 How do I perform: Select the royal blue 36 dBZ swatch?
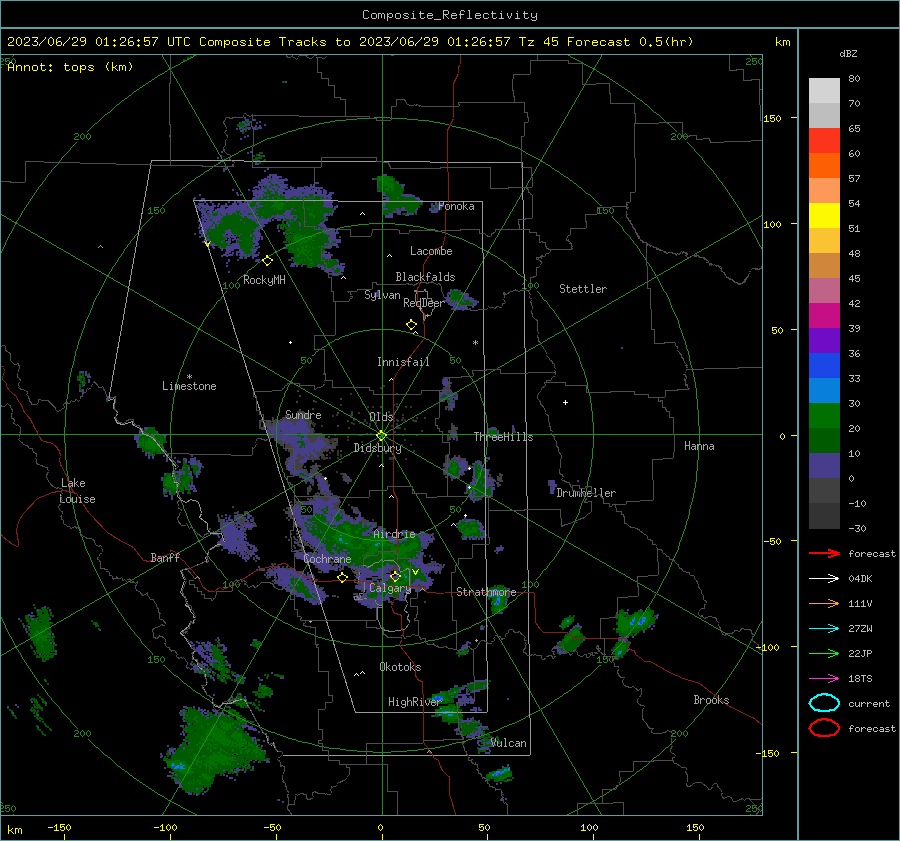[824, 366]
